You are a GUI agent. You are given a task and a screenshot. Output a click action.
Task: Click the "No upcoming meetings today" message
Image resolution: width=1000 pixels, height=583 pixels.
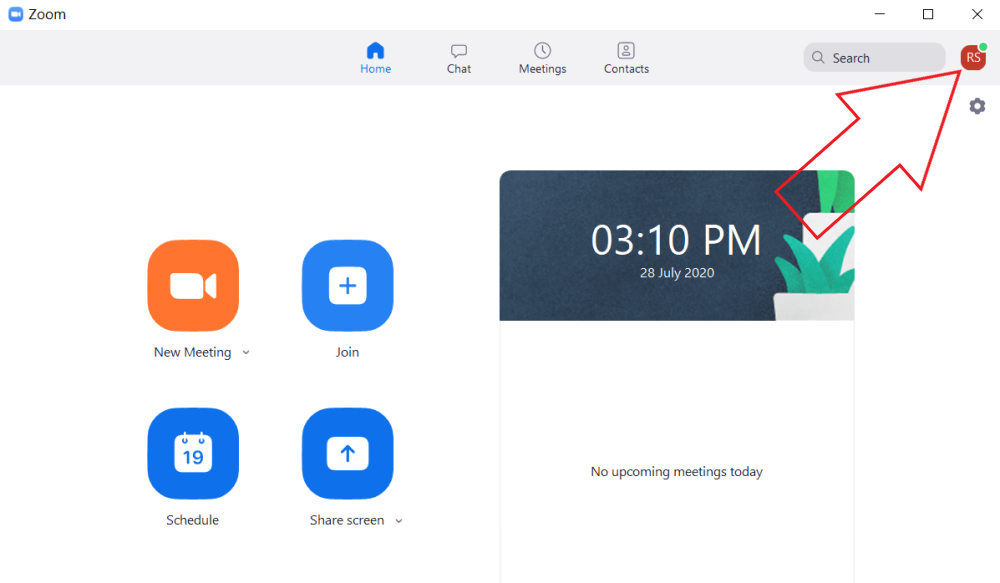(x=676, y=472)
